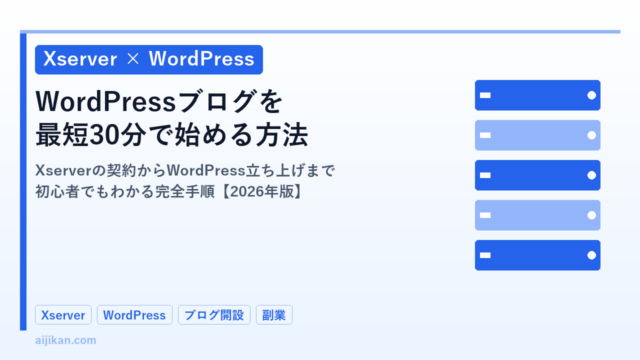Open the aijikan.com link
640x360 pixels.
point(66,340)
